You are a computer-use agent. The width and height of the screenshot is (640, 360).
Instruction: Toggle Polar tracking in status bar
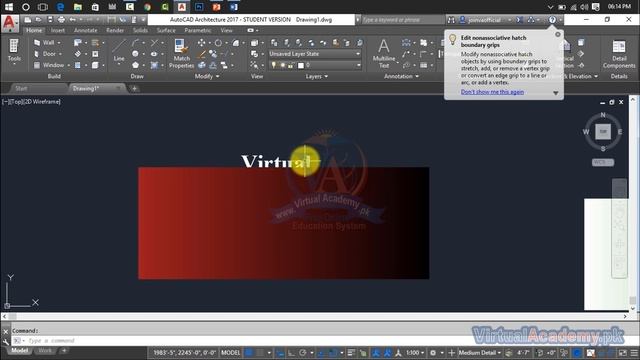pos(303,353)
